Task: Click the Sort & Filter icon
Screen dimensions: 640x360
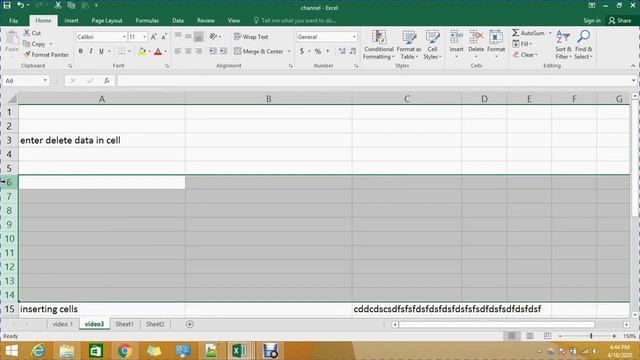Action: tap(563, 38)
